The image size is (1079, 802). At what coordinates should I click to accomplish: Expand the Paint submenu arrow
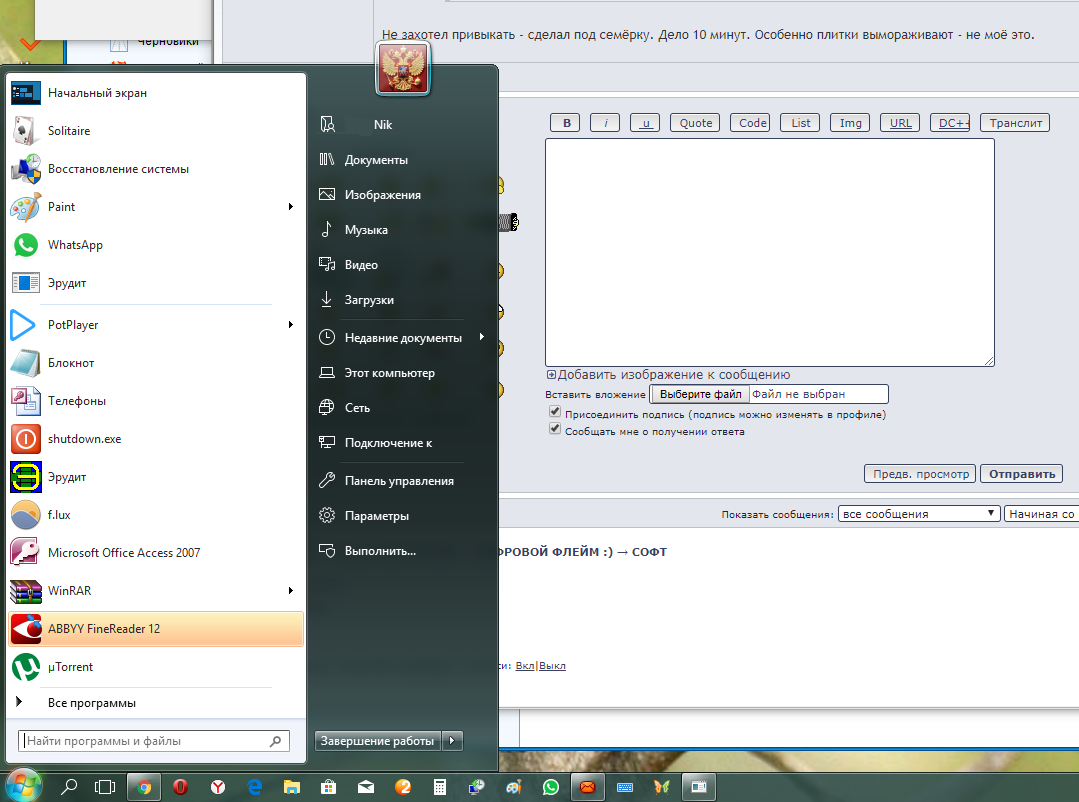click(291, 207)
